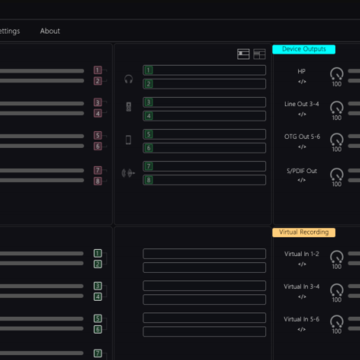Click the </> icon under OTG Out 5-6
360x360 pixels.
pyautogui.click(x=302, y=147)
